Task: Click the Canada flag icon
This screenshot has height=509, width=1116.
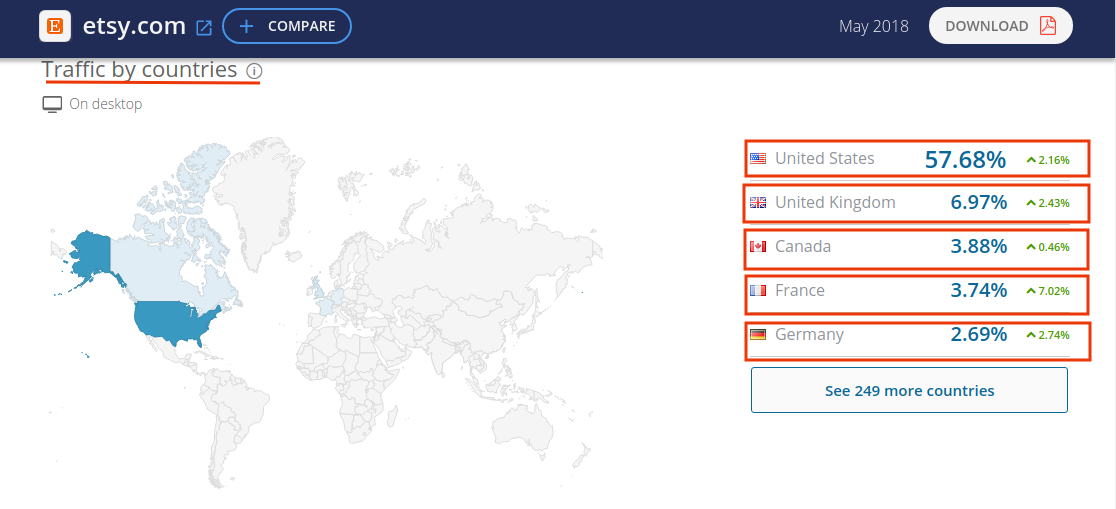Action: pos(758,247)
